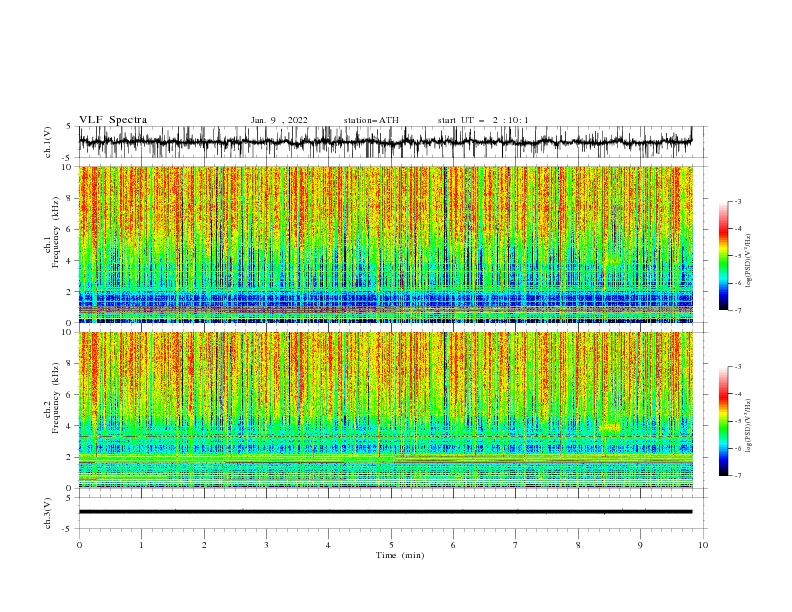Click the flat ch.3 voltage trace
Image resolution: width=792 pixels, height=612 pixels.
(385, 512)
